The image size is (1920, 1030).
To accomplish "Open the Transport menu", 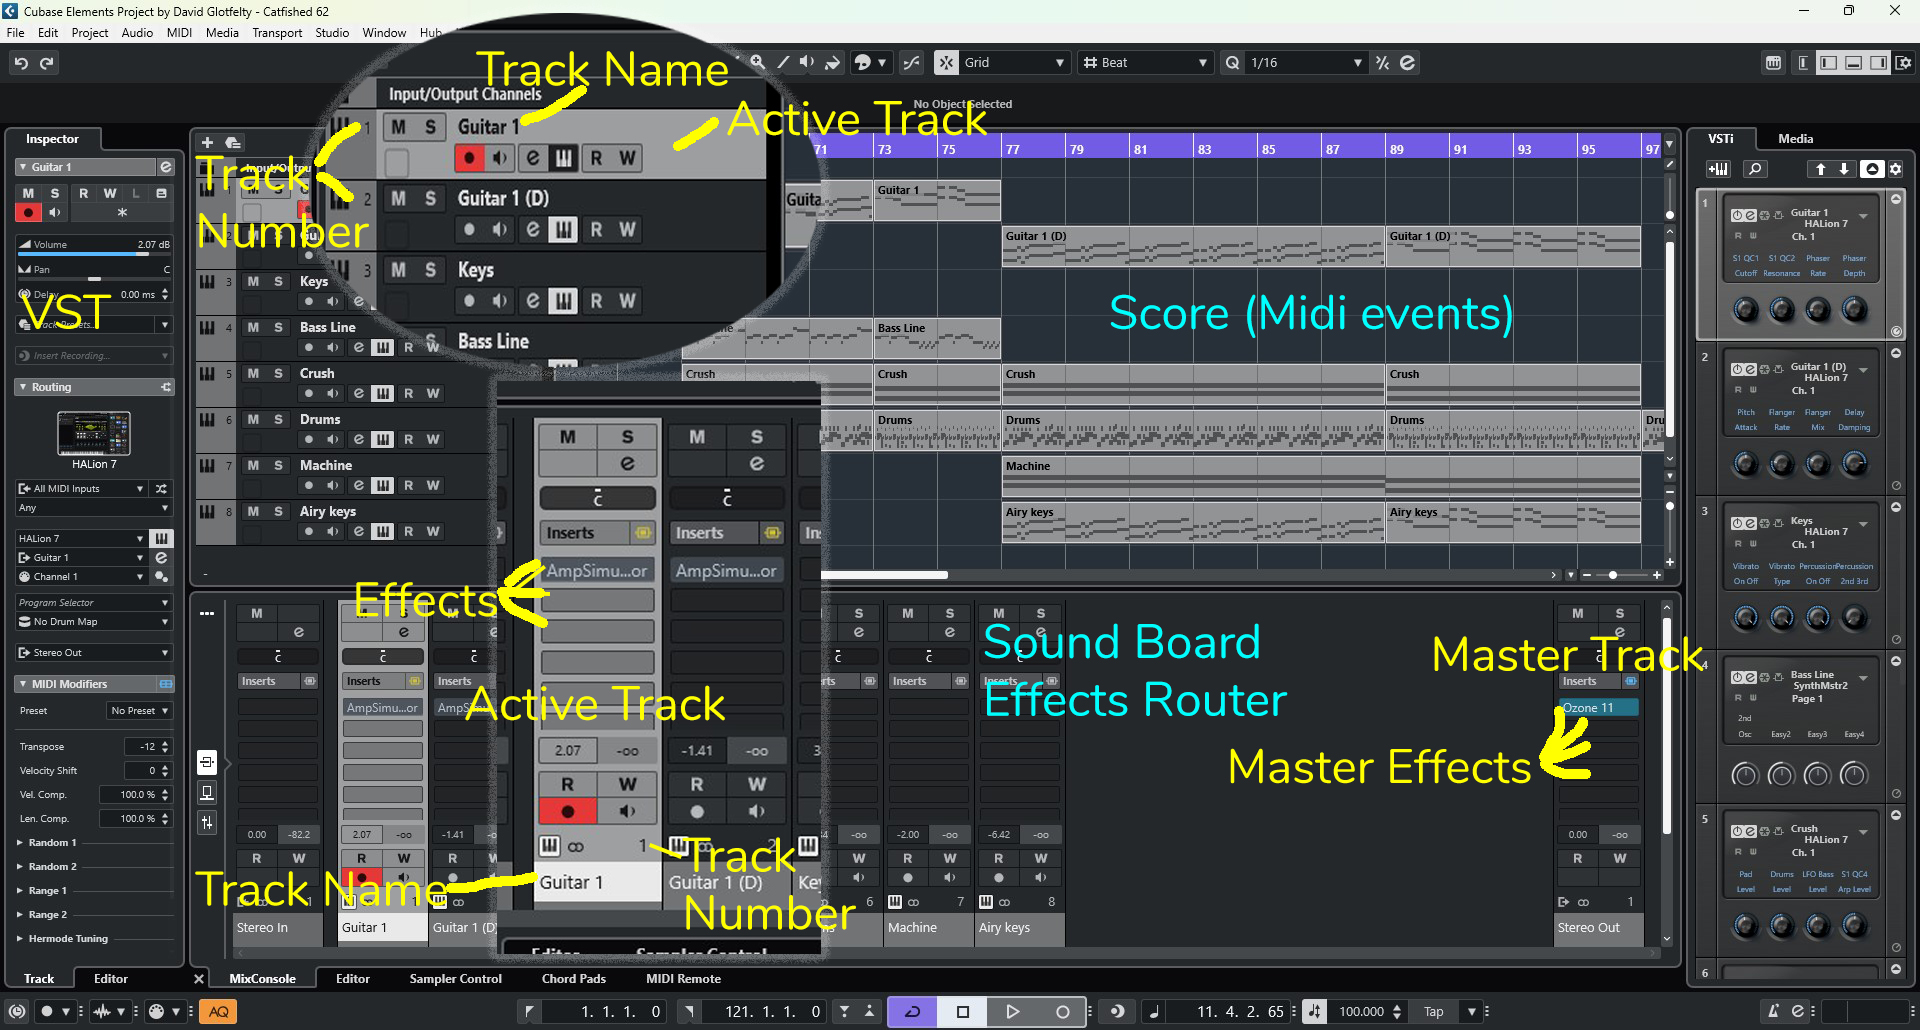I will click(x=277, y=33).
